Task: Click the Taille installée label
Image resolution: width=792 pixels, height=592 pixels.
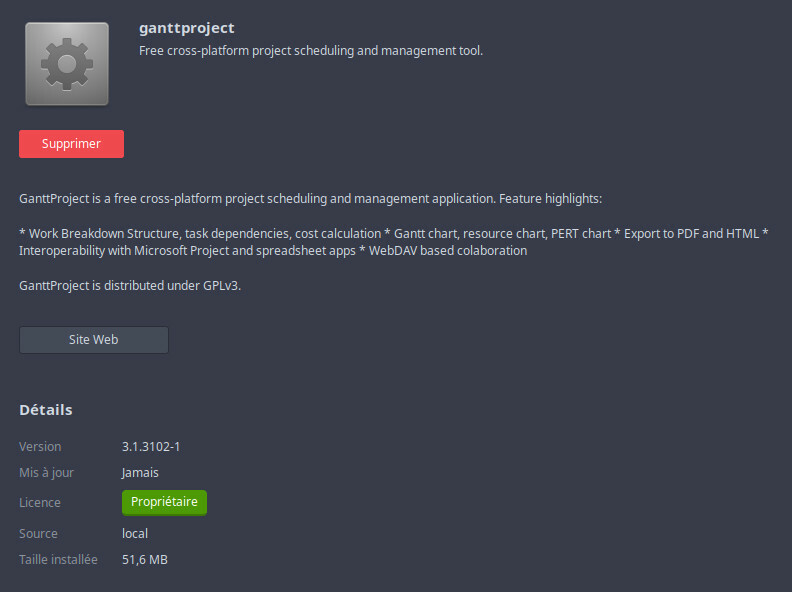Action: tap(58, 560)
